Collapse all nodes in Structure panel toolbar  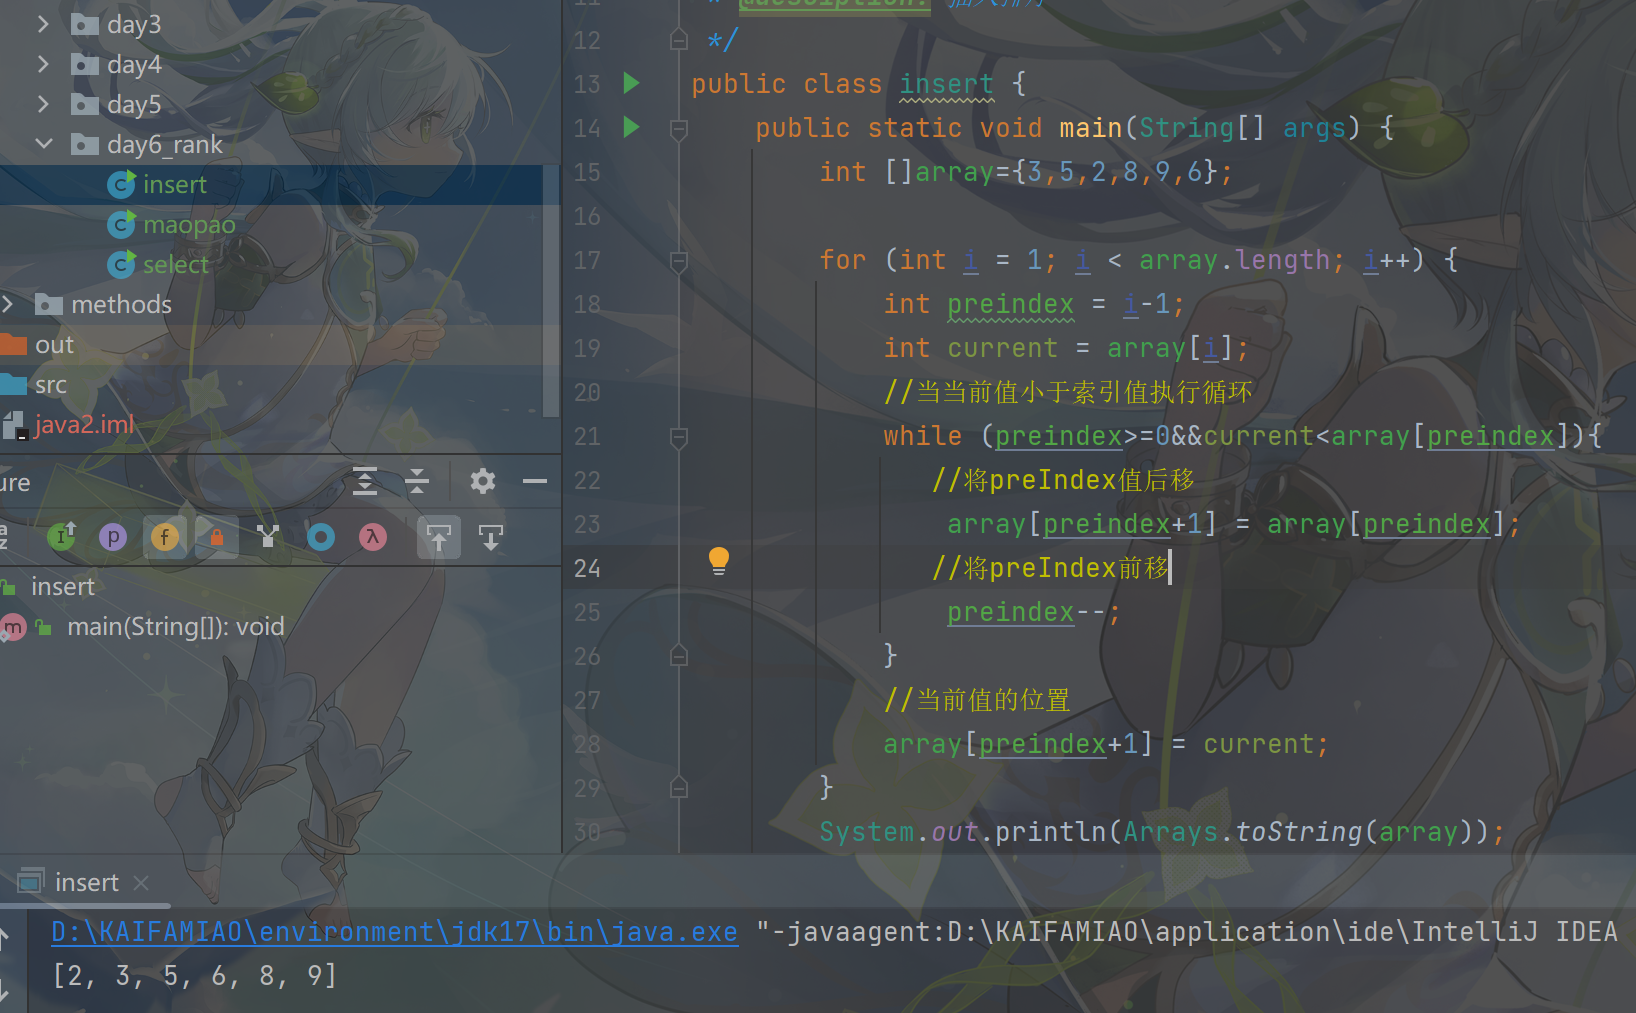[417, 482]
